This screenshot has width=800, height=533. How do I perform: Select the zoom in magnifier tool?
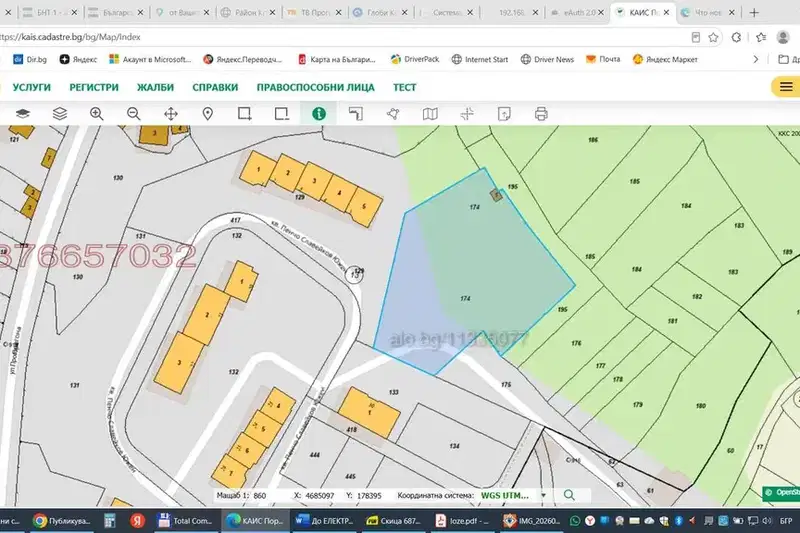pyautogui.click(x=96, y=113)
